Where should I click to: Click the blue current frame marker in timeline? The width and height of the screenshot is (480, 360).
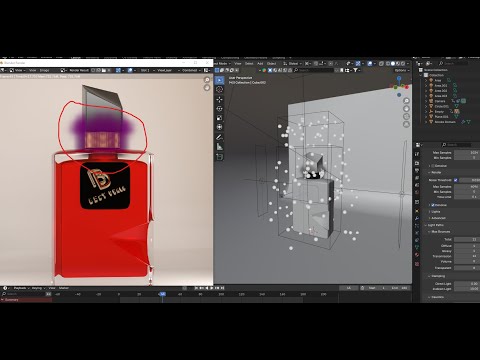pos(162,294)
